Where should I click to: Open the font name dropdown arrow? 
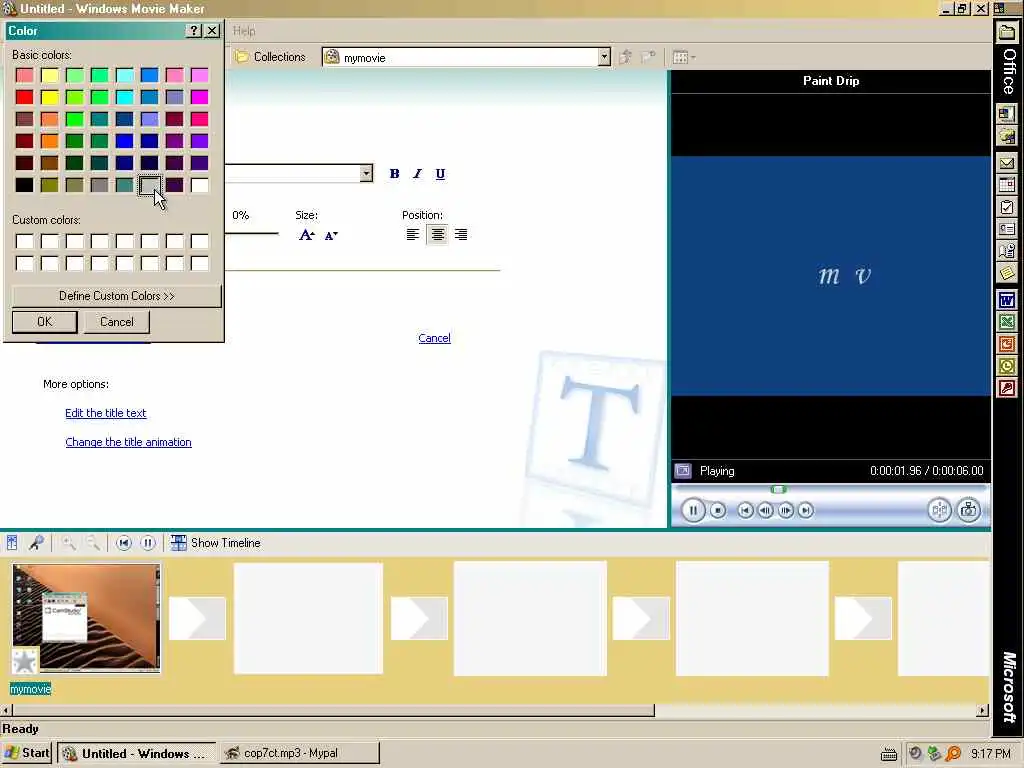pos(366,174)
